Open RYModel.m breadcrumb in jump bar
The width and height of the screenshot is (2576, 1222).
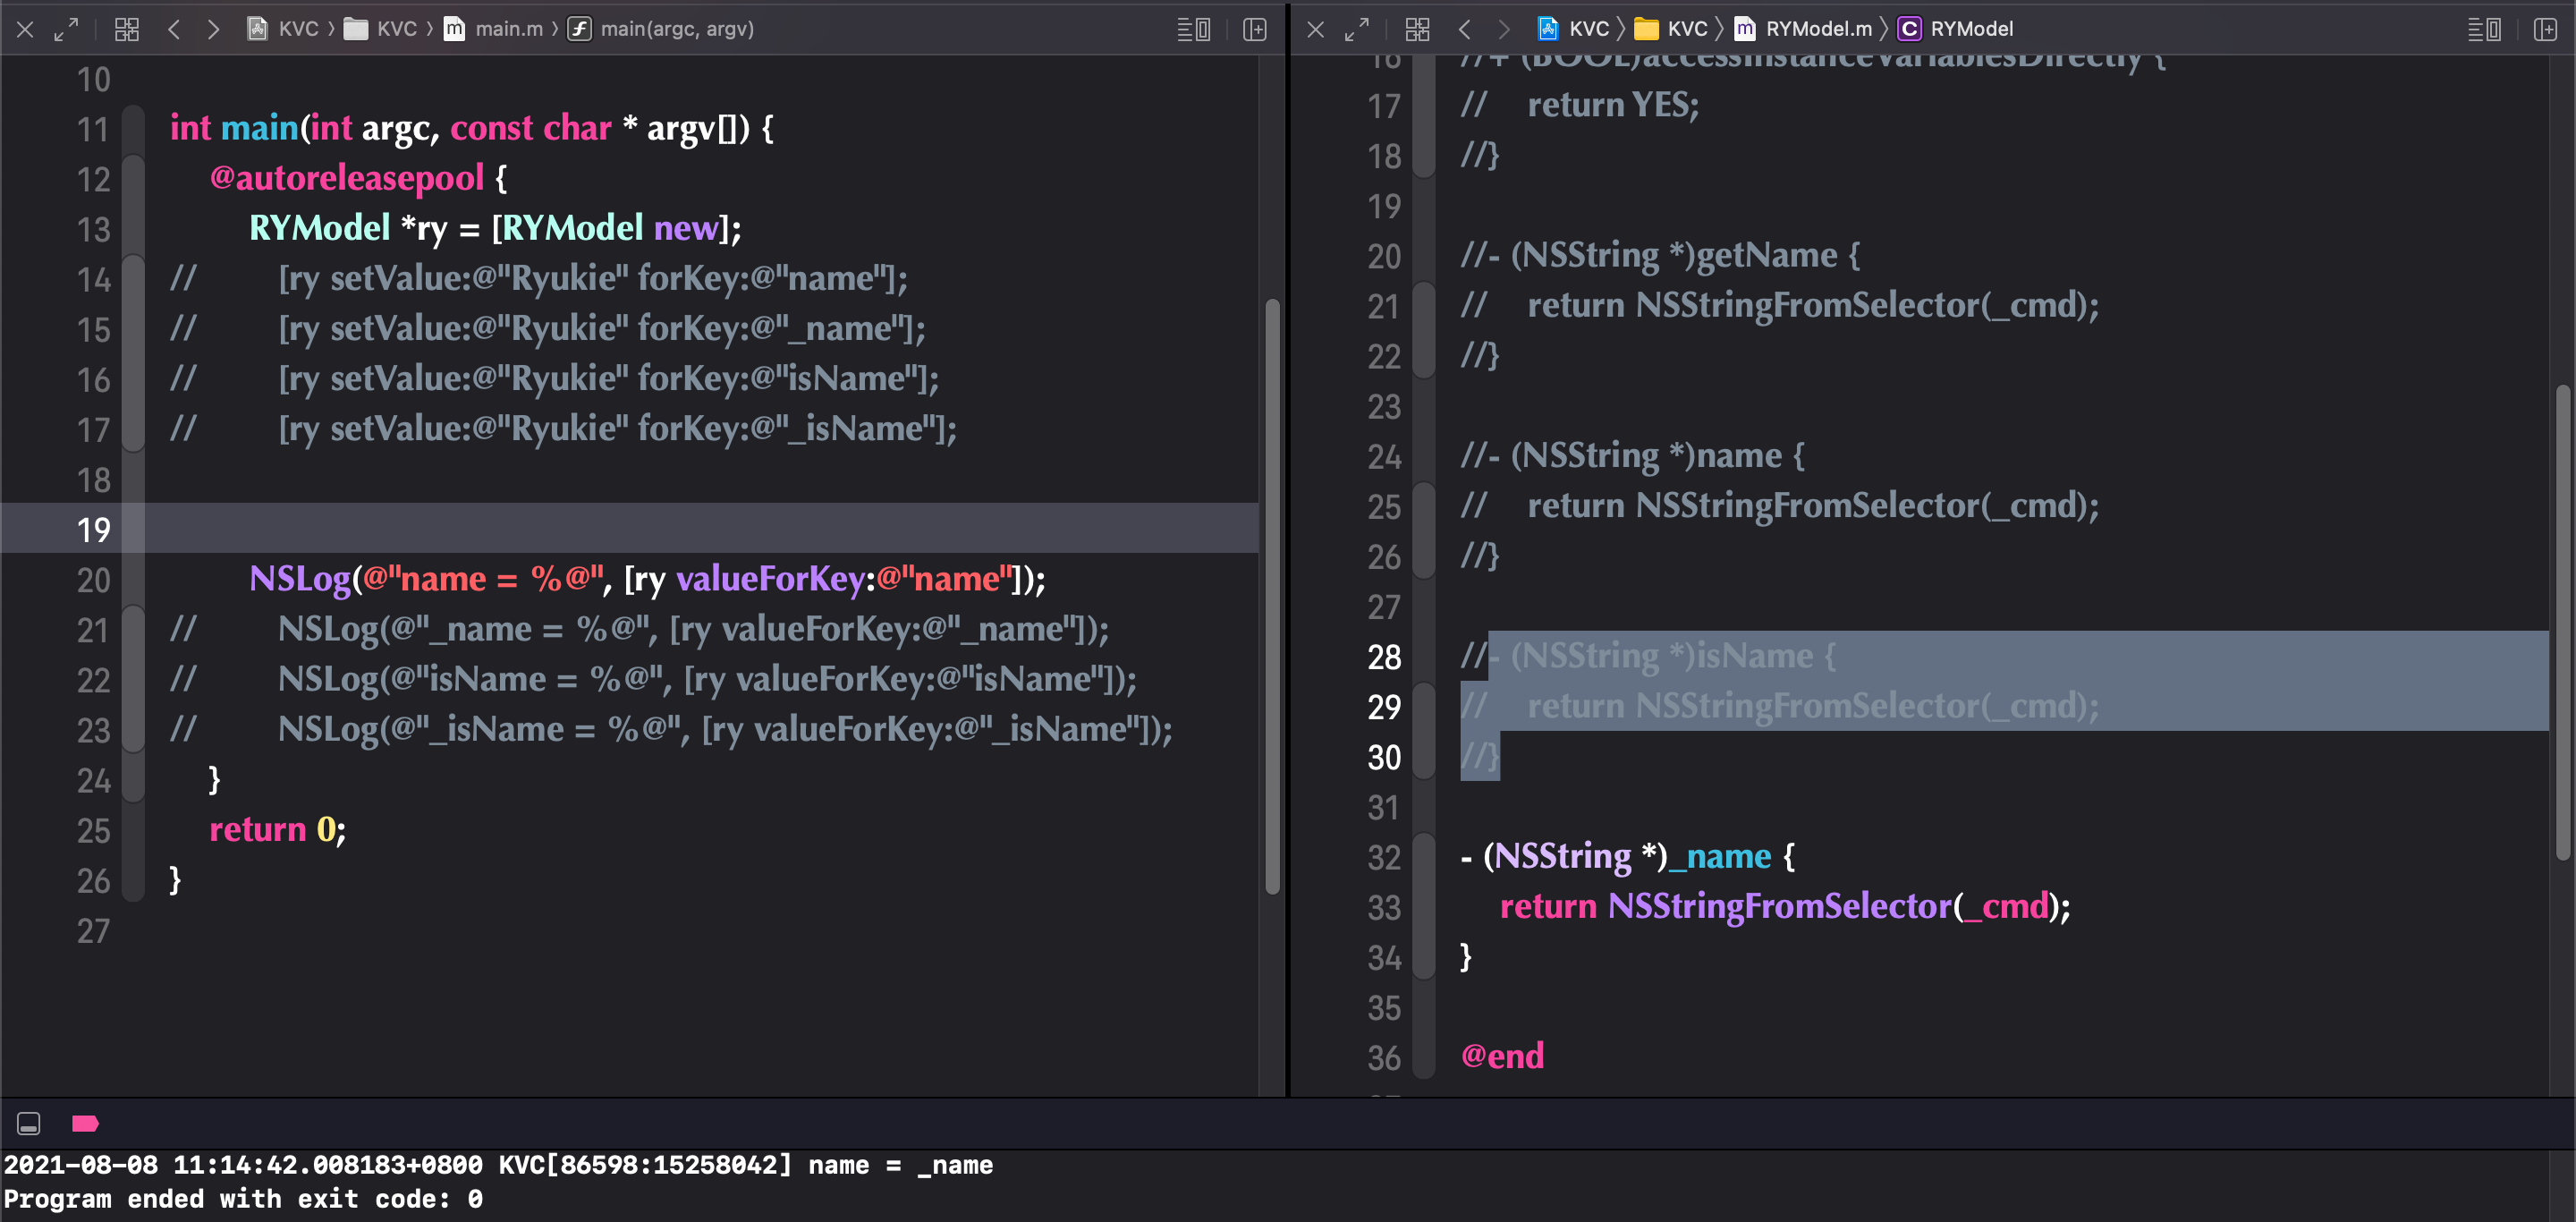[x=1803, y=29]
